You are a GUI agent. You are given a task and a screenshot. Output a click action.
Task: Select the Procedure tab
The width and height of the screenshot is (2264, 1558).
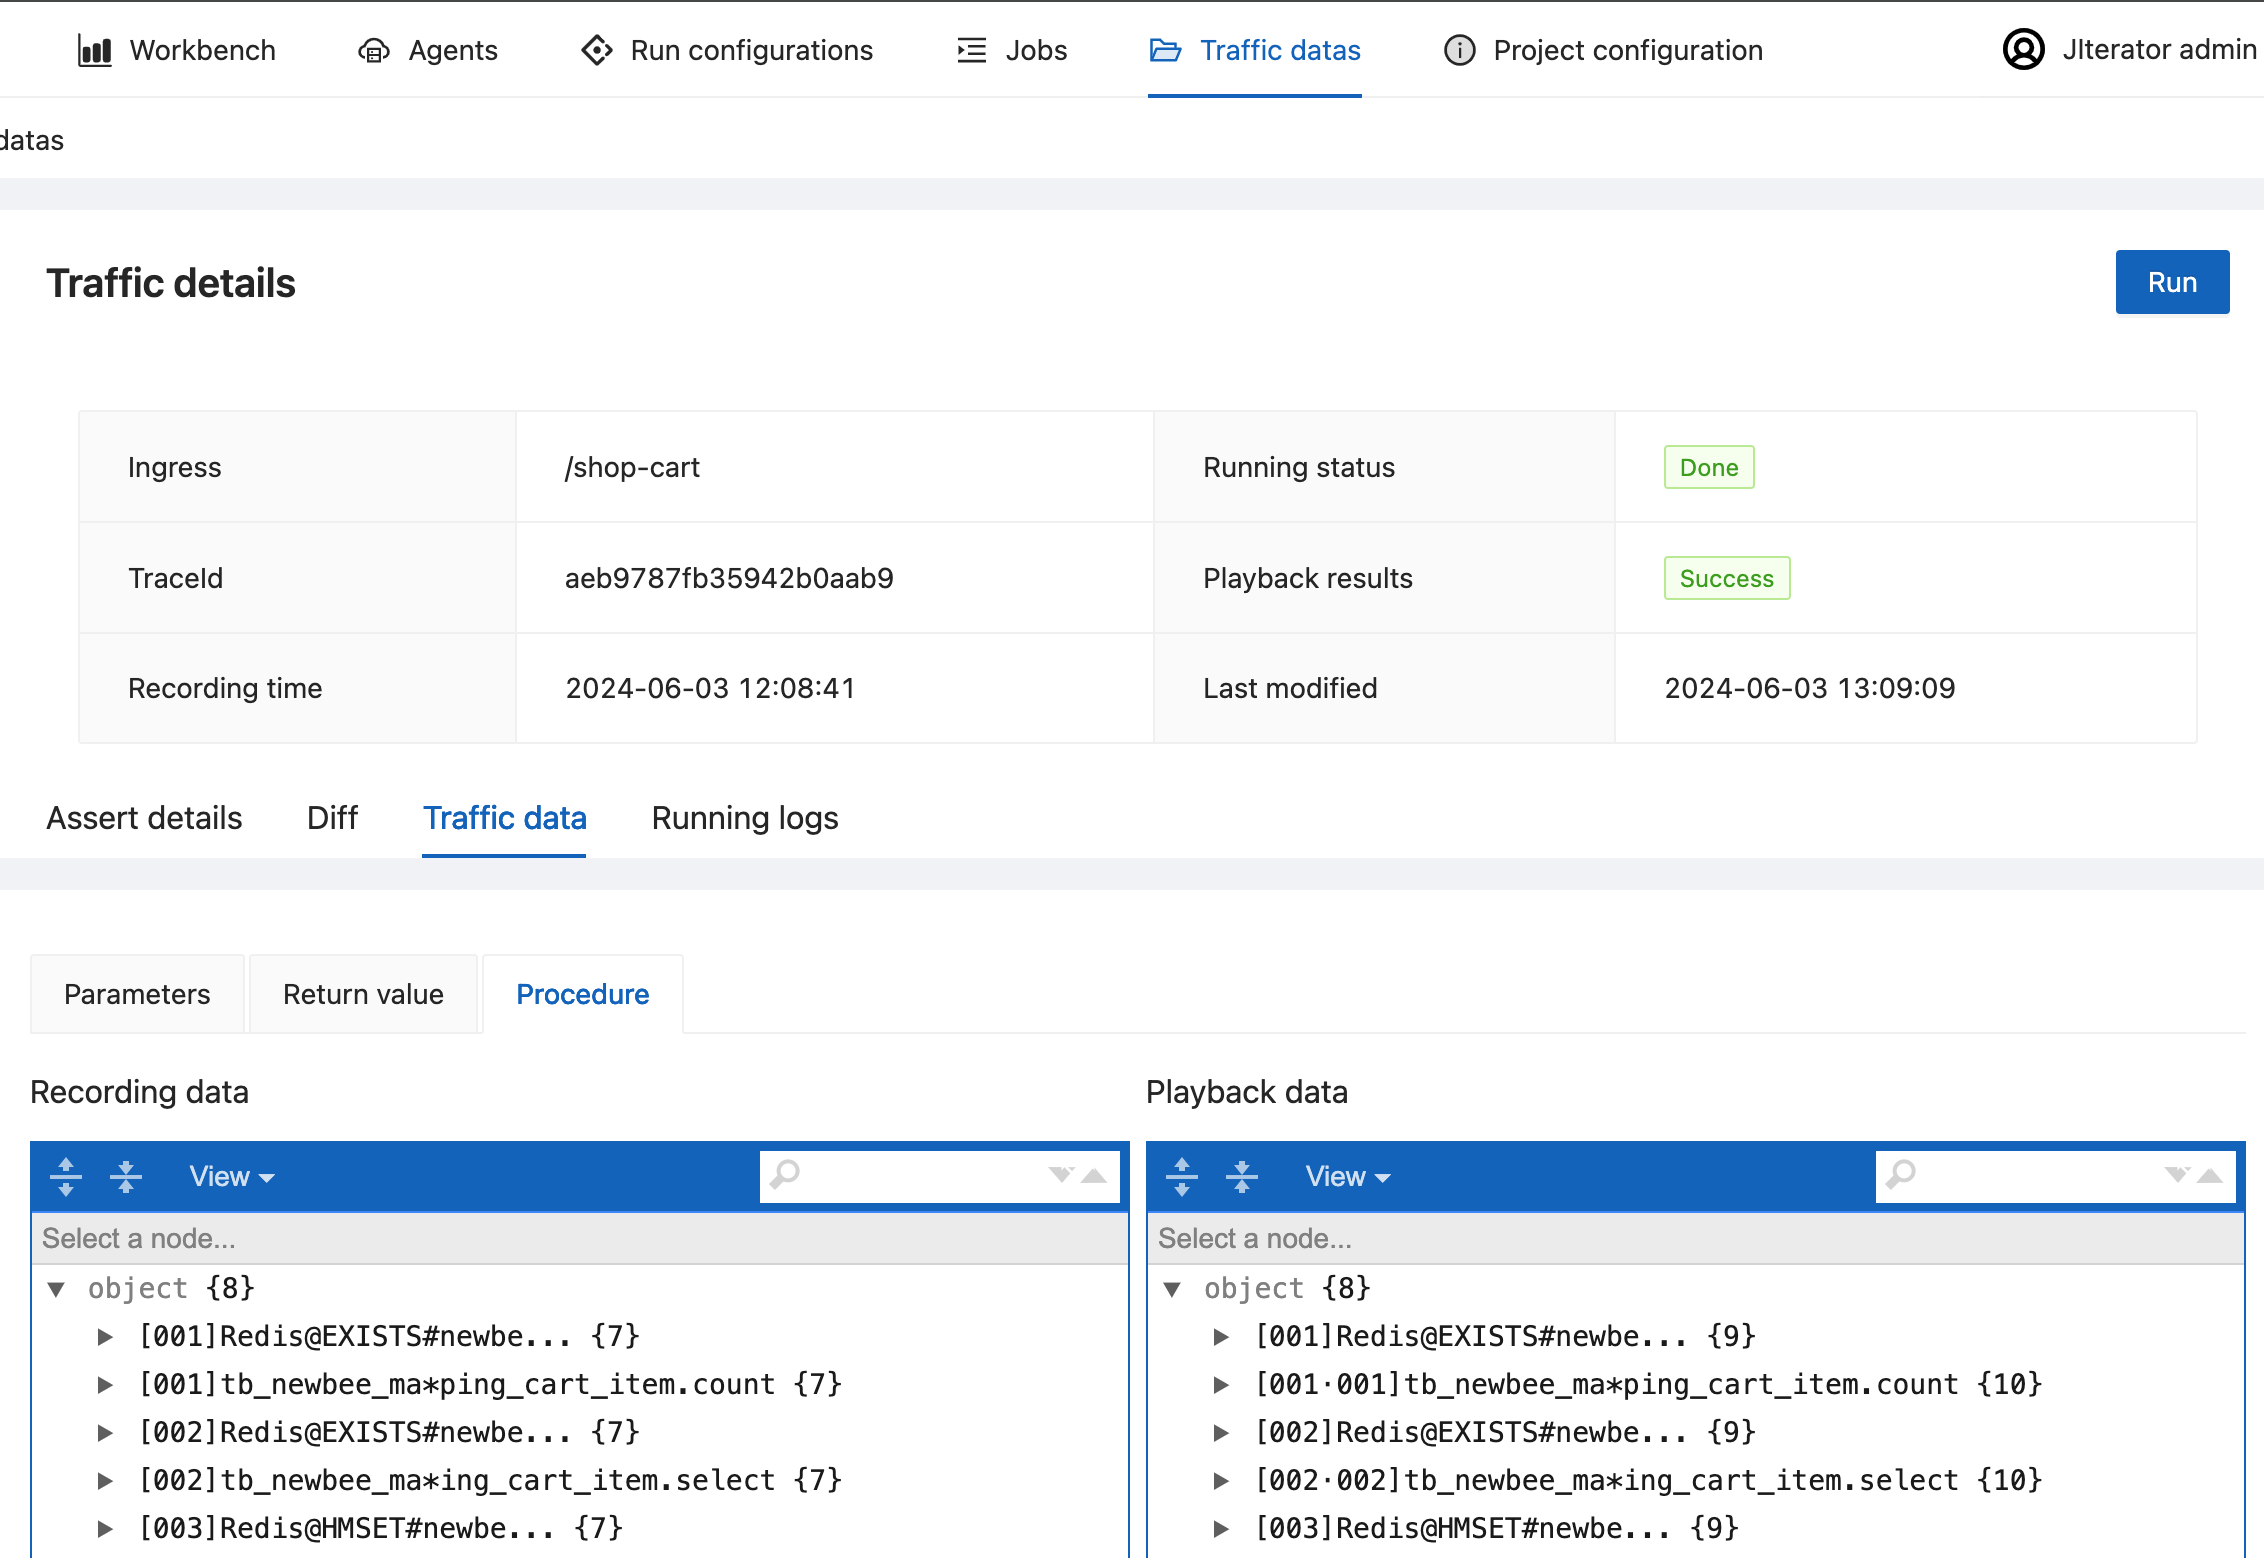point(583,994)
